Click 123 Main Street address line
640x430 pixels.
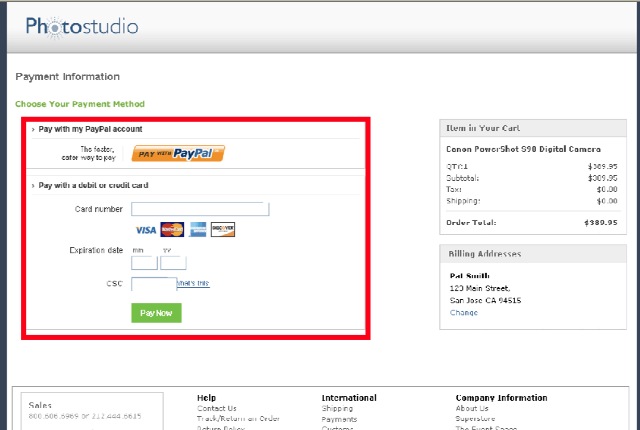pyautogui.click(x=480, y=288)
